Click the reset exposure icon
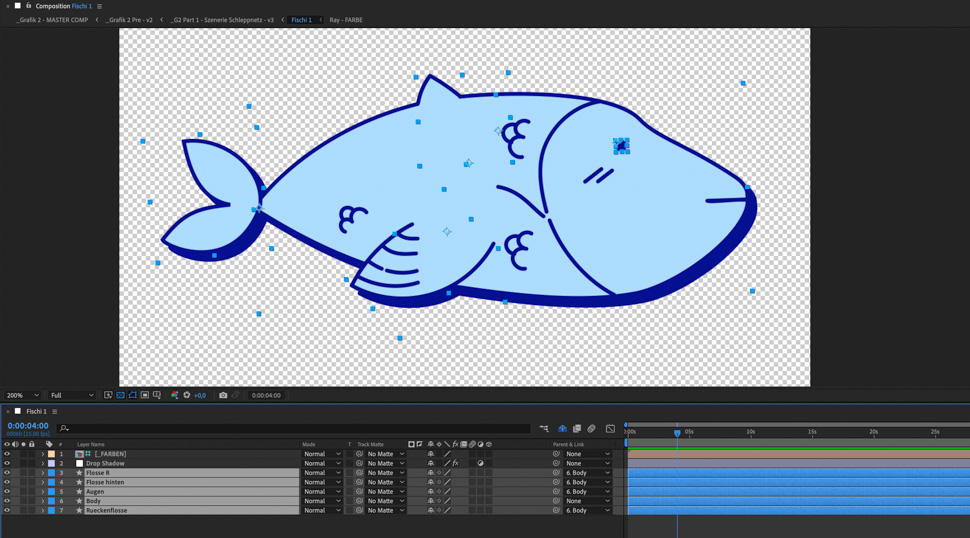The width and height of the screenshot is (970, 538). click(187, 395)
